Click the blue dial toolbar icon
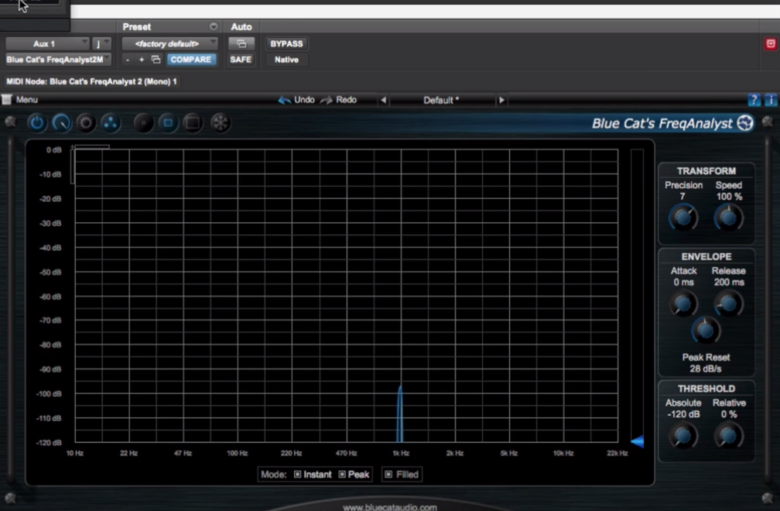This screenshot has height=511, width=780. [61, 123]
